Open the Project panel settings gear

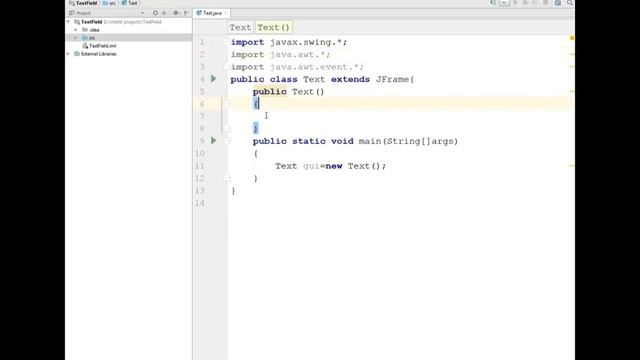coord(176,13)
